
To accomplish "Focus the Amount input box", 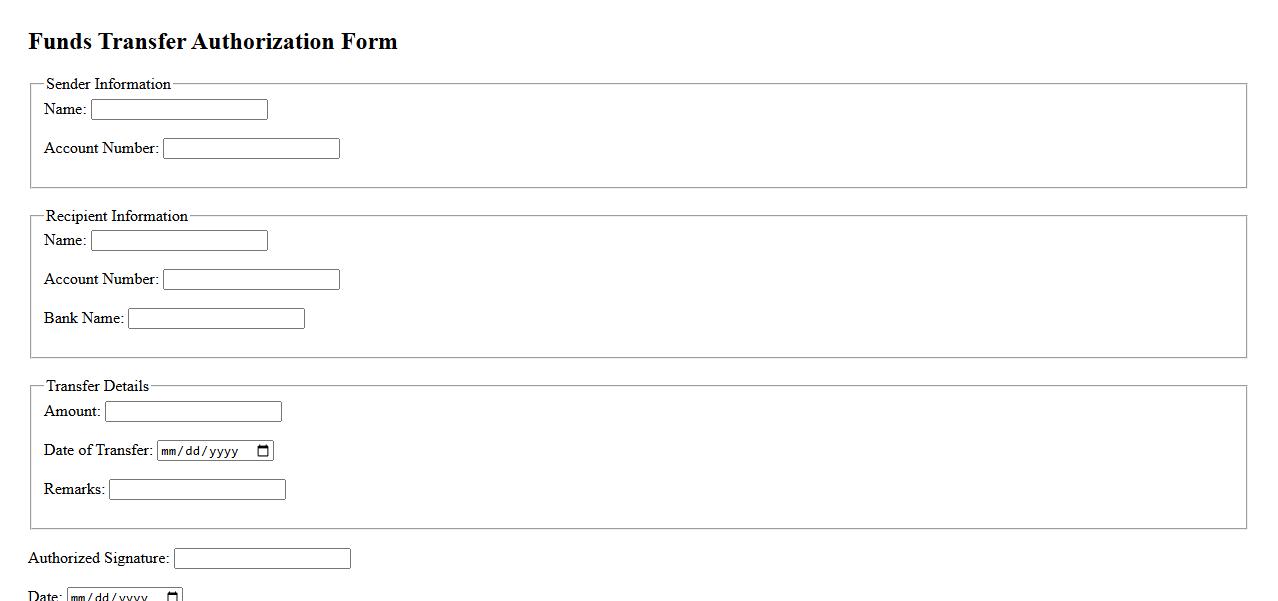I will 193,412.
